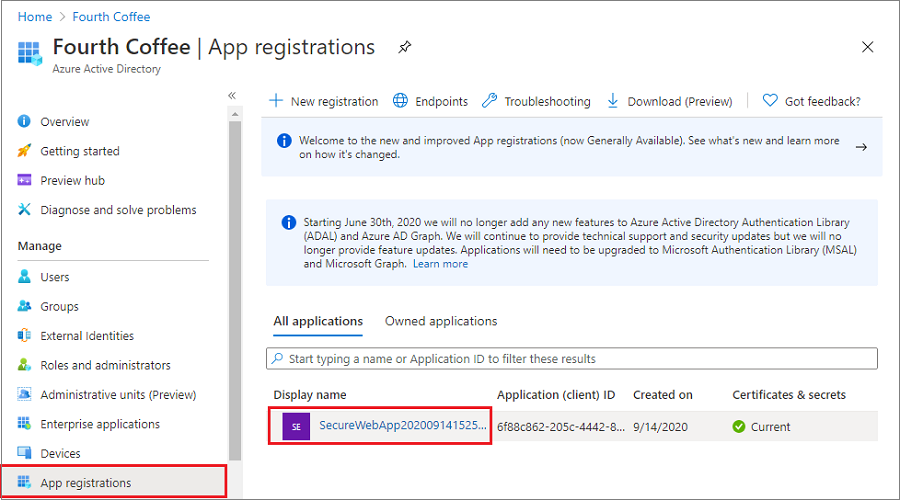Pin the Fourth Coffee App registrations page
This screenshot has width=900, height=500.
404,47
